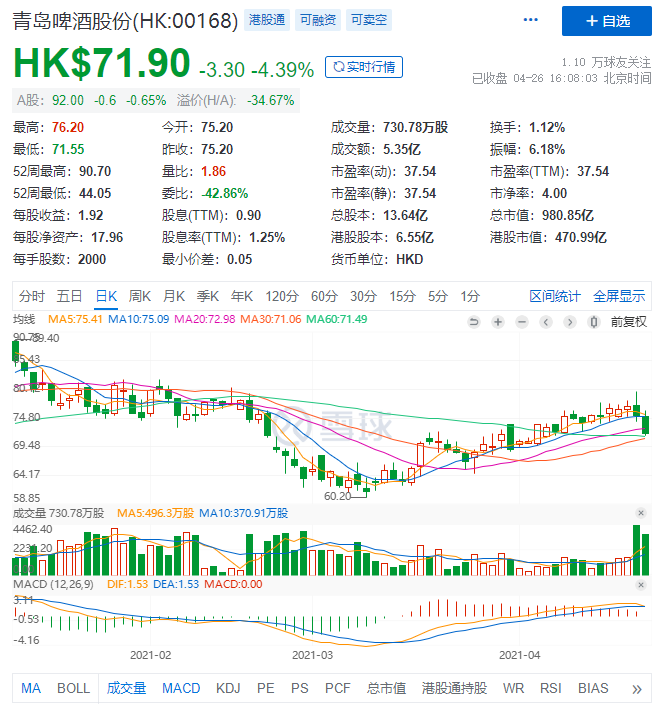Toggle the MA indicator
Image resolution: width=661 pixels, height=710 pixels.
tap(31, 688)
